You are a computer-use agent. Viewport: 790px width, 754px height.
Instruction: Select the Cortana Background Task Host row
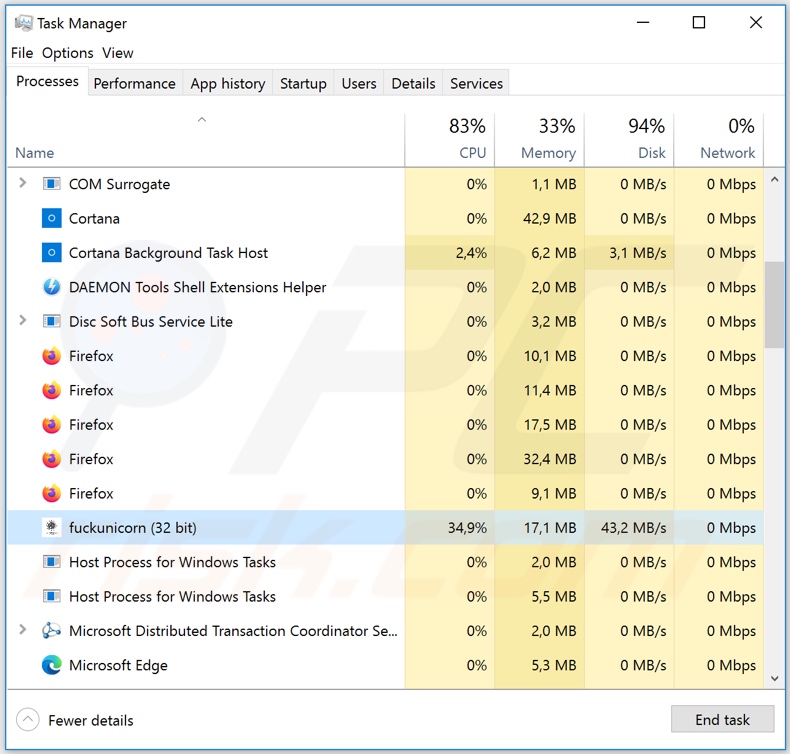point(385,252)
